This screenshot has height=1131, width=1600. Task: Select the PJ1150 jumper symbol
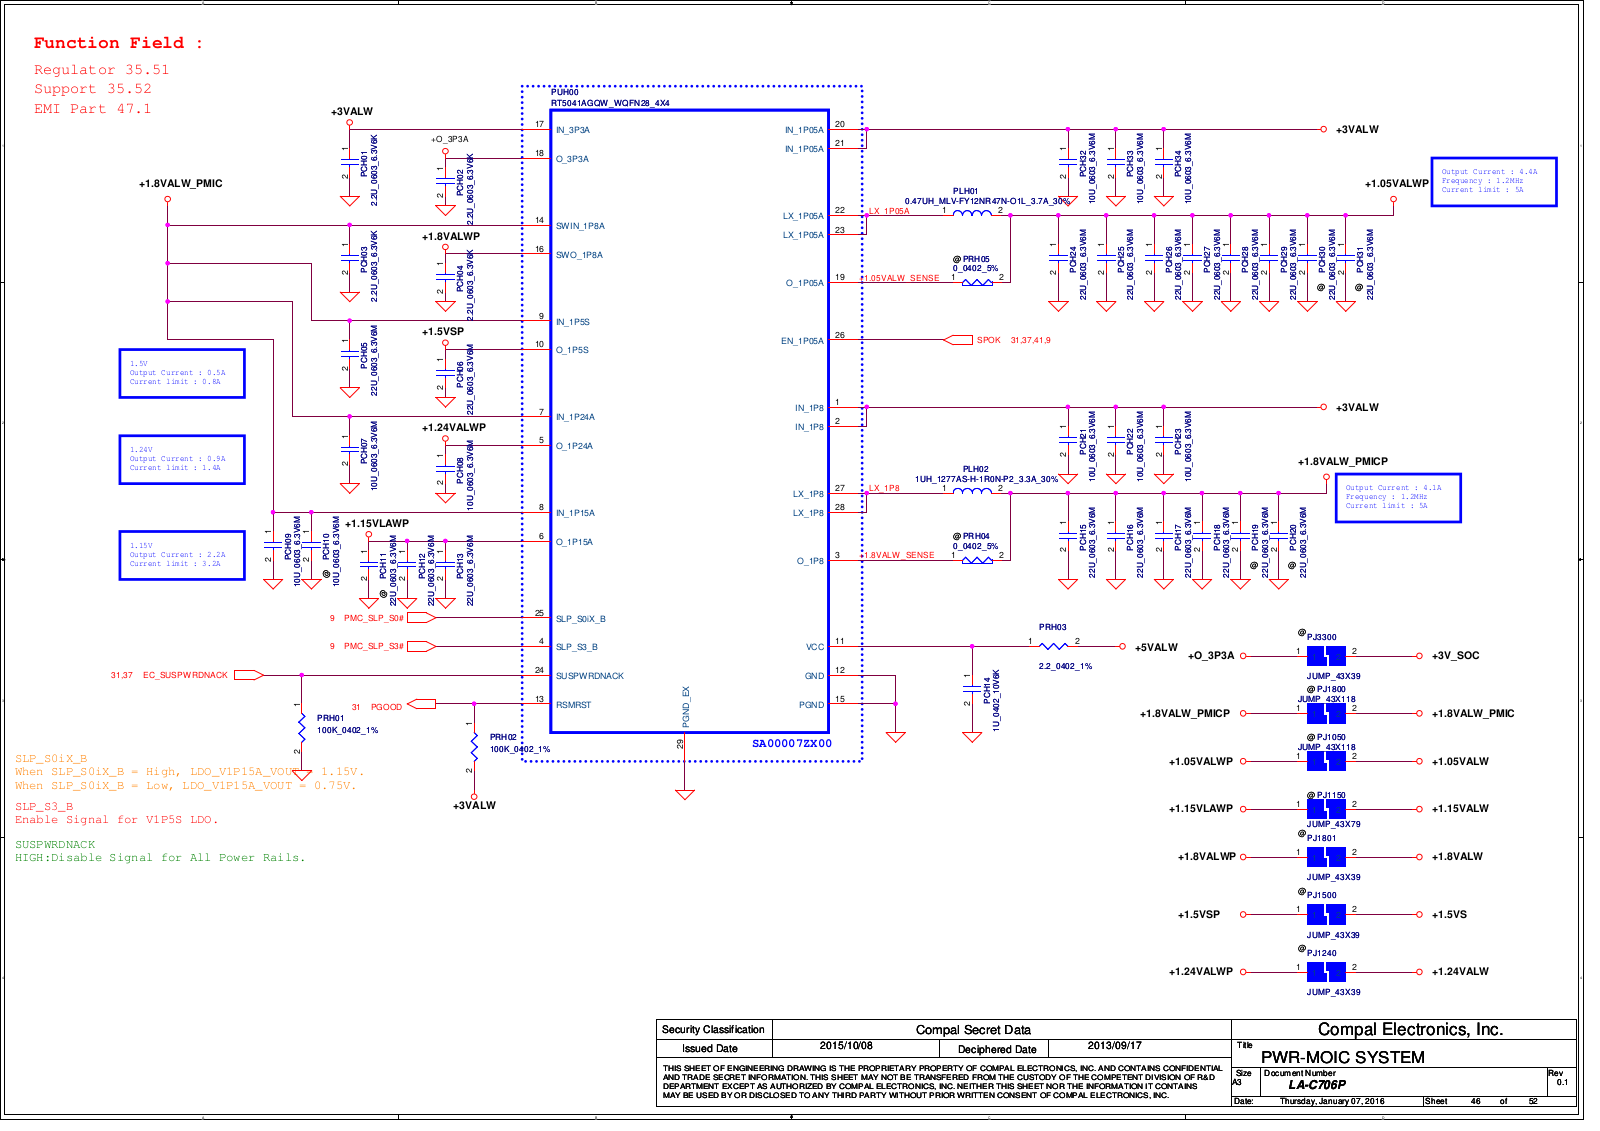(1326, 808)
